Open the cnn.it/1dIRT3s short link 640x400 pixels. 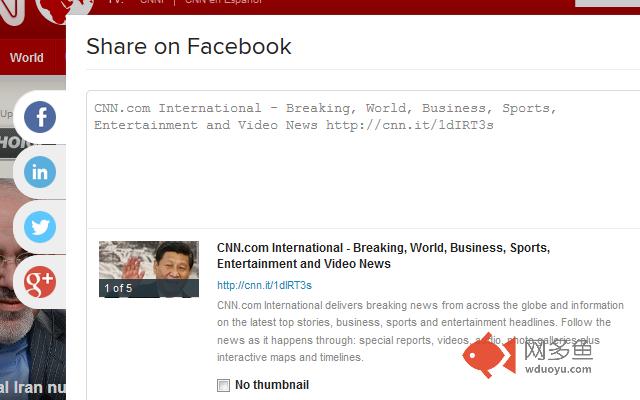(264, 285)
